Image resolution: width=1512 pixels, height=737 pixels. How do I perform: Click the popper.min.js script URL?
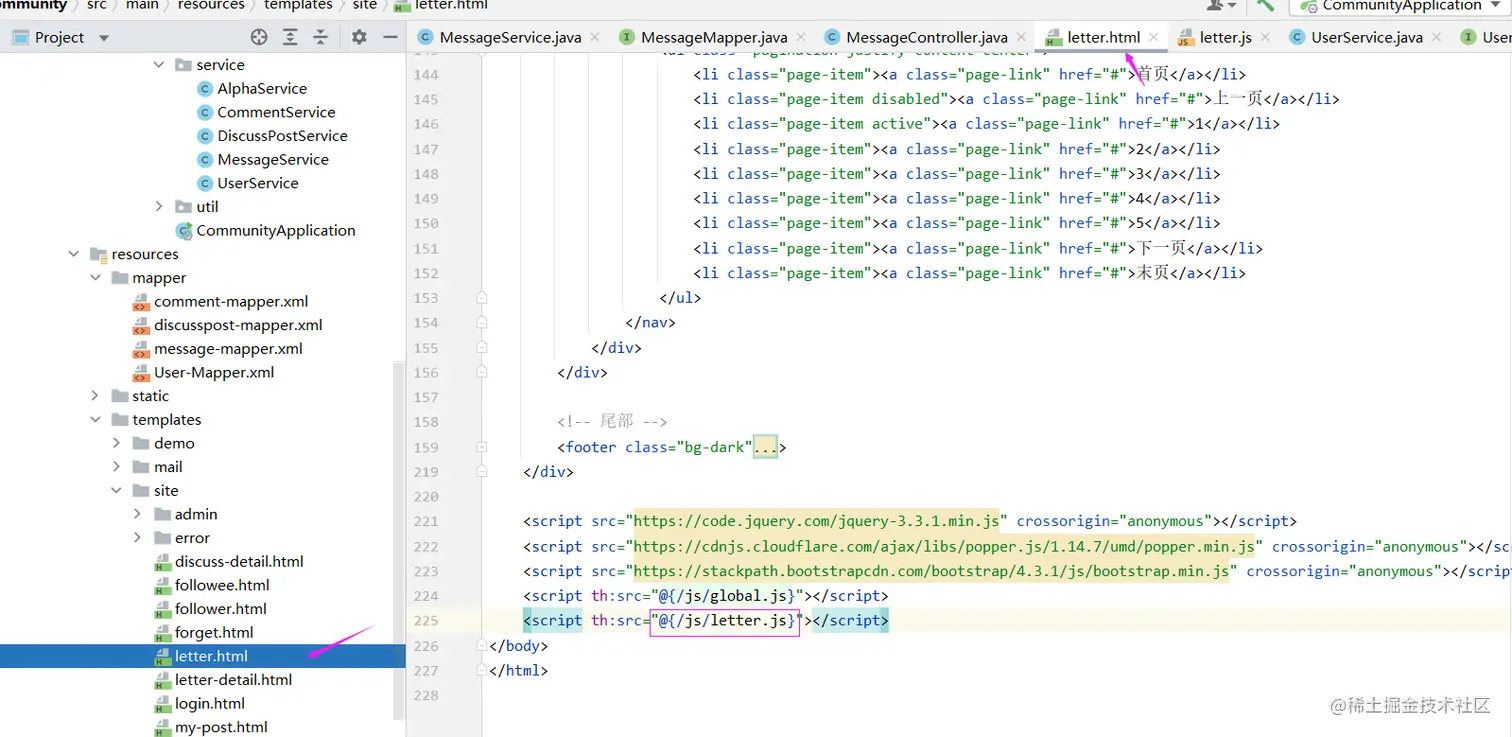coord(944,546)
